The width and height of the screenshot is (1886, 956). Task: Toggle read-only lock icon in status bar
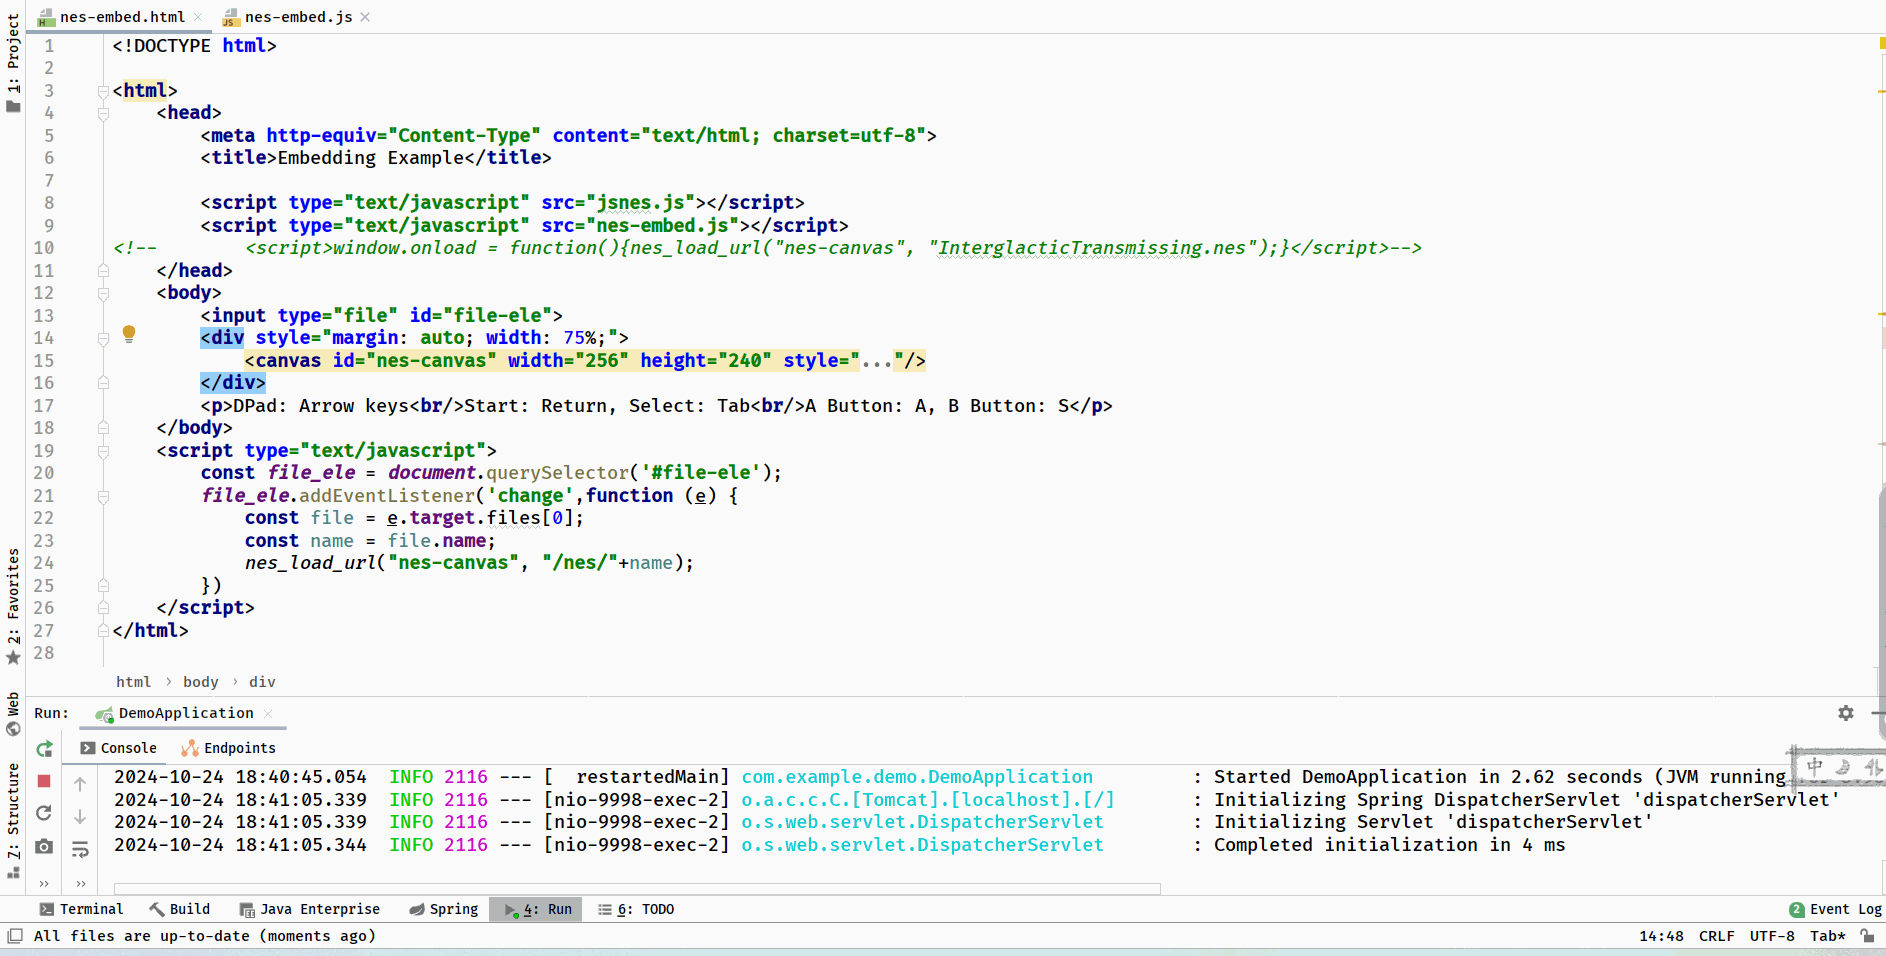1867,936
